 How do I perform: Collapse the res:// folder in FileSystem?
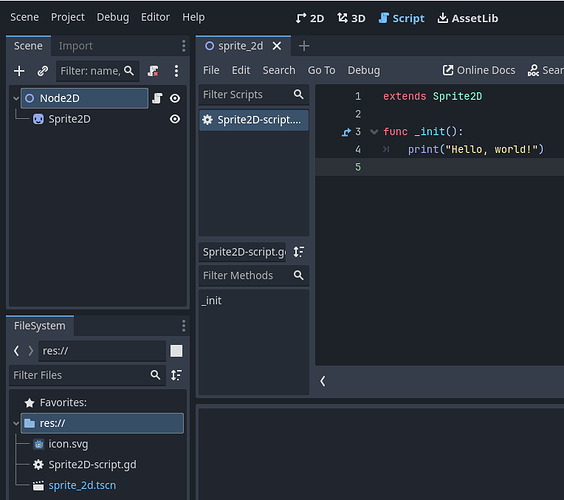click(x=16, y=423)
